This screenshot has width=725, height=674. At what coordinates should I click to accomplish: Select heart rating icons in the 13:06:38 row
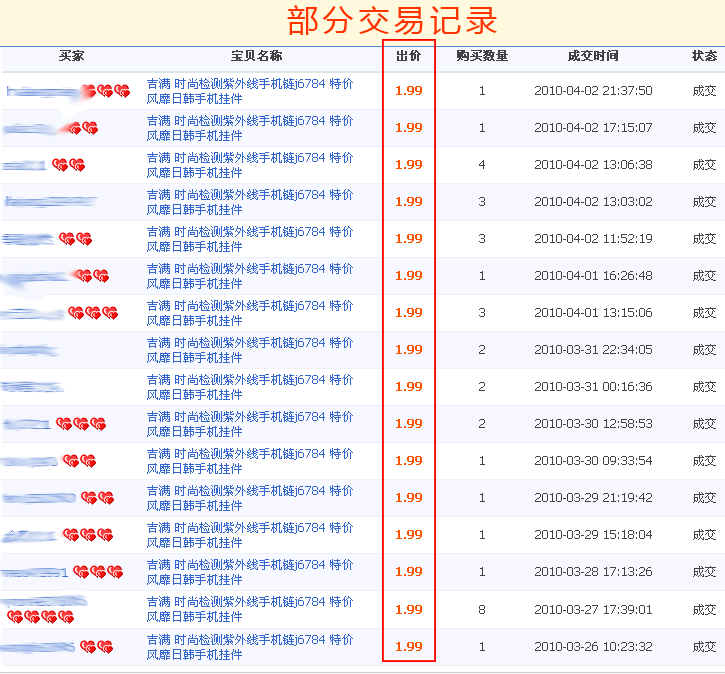tap(68, 165)
